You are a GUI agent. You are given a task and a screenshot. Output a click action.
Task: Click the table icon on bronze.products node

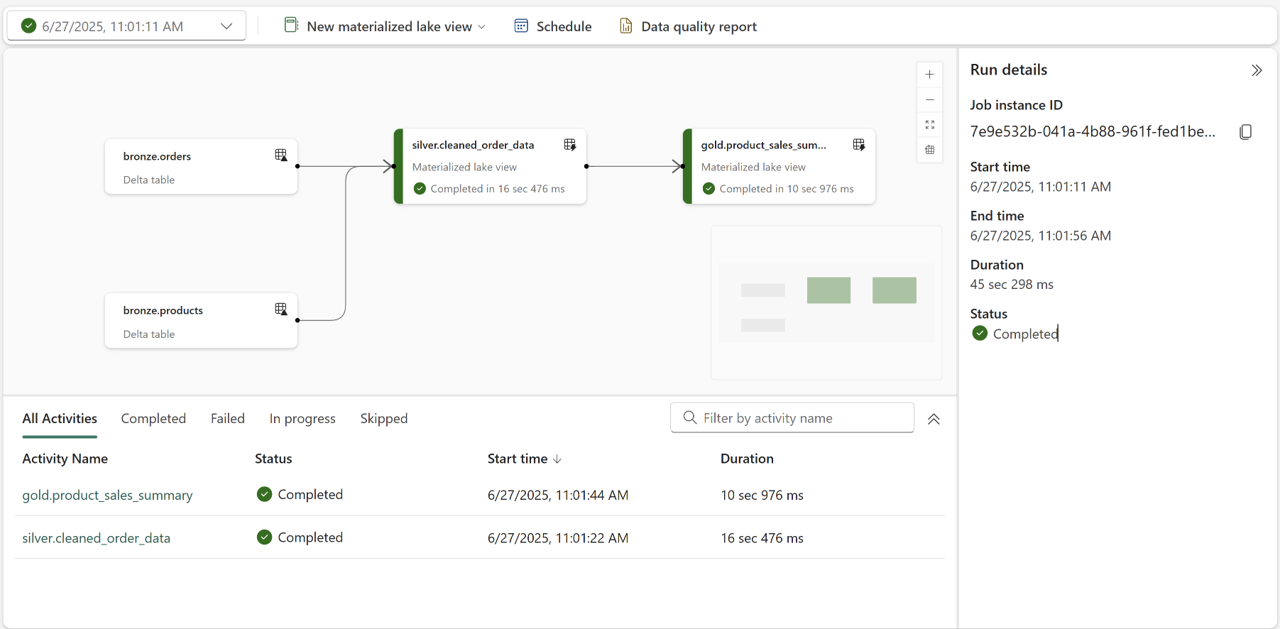point(281,309)
